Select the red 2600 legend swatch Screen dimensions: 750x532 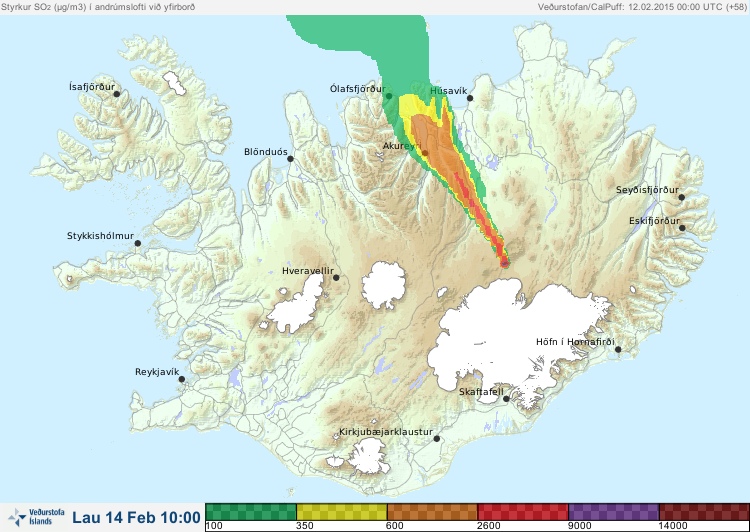pyautogui.click(x=523, y=511)
